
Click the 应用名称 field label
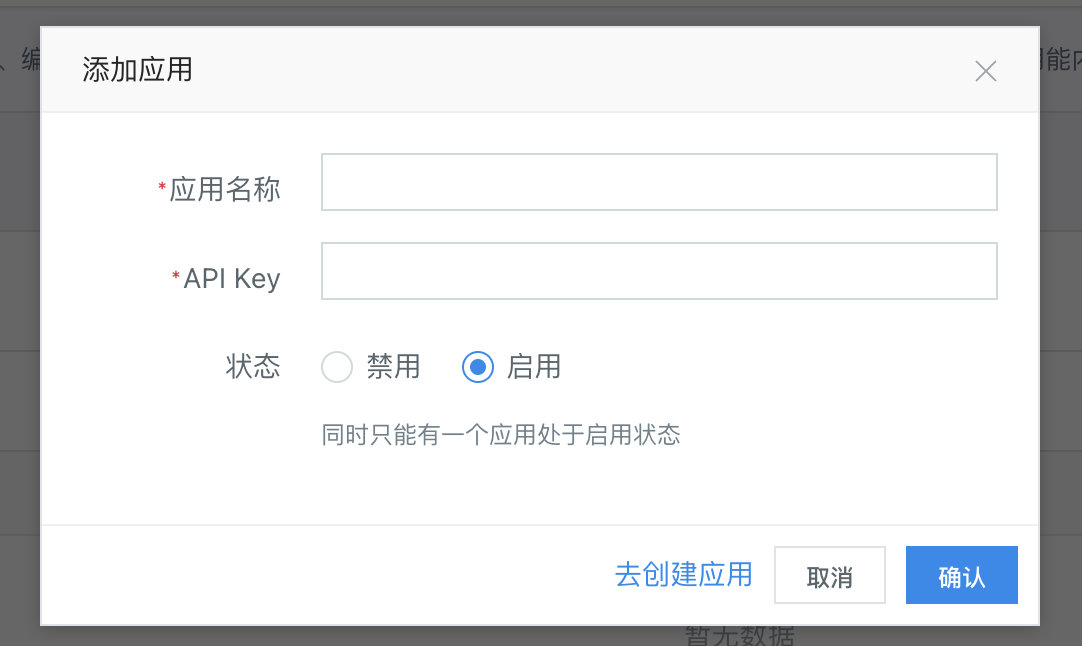pos(225,189)
